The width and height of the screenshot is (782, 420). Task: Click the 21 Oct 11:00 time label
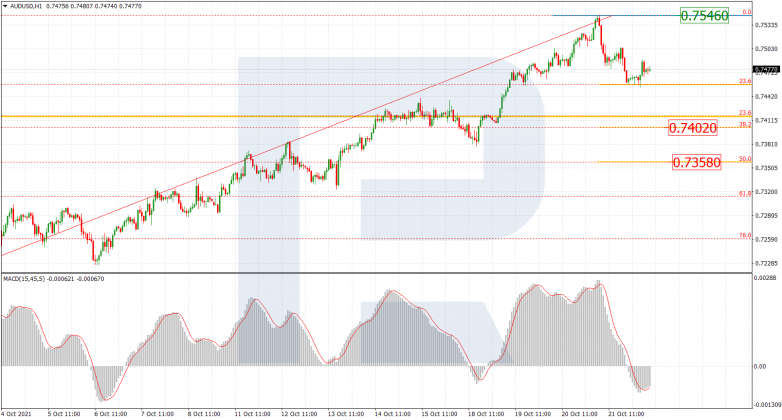point(626,414)
